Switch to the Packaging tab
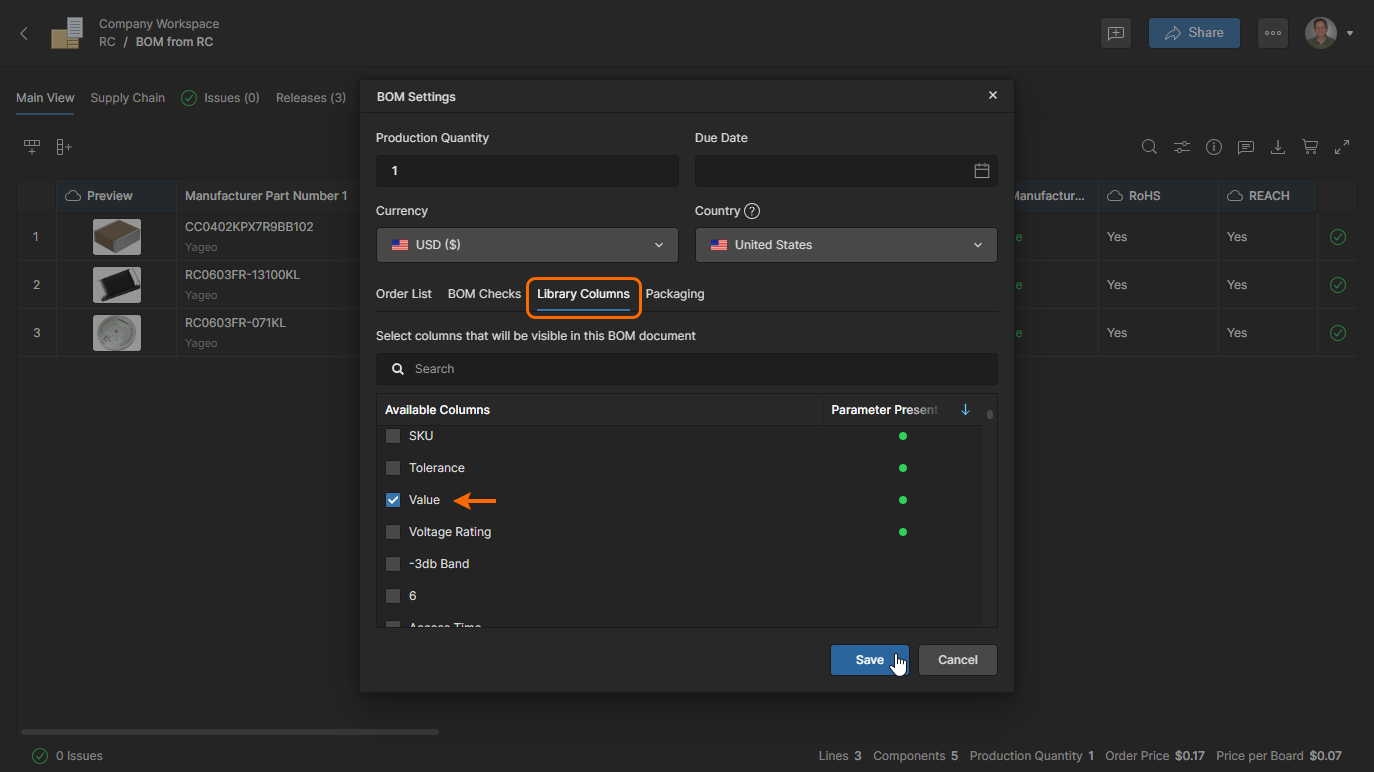This screenshot has height=772, width=1374. [x=674, y=294]
